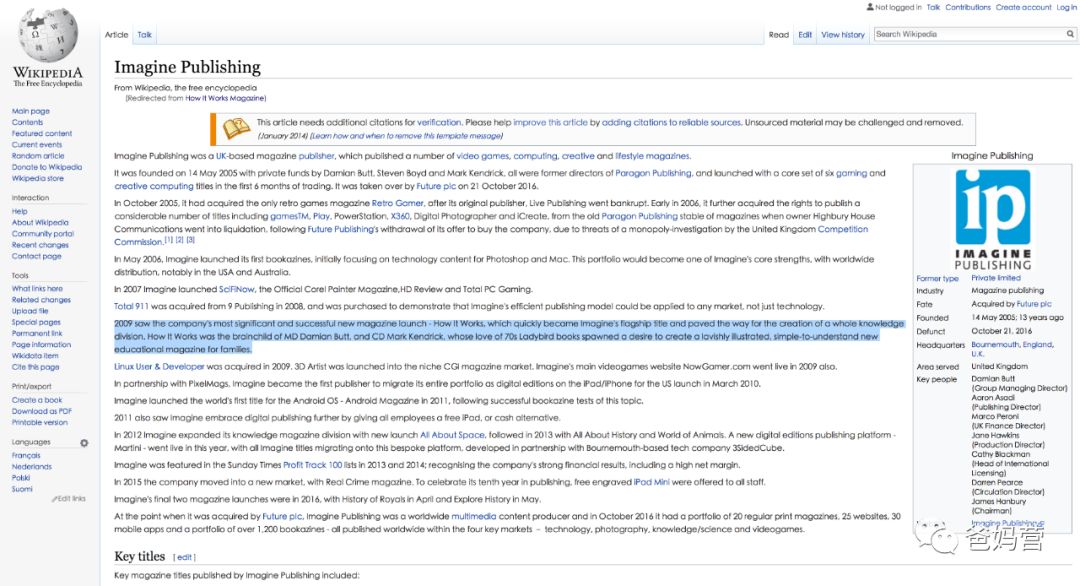1080x586 pixels.
Task: Open Profit Track 100 link
Action: (312, 465)
